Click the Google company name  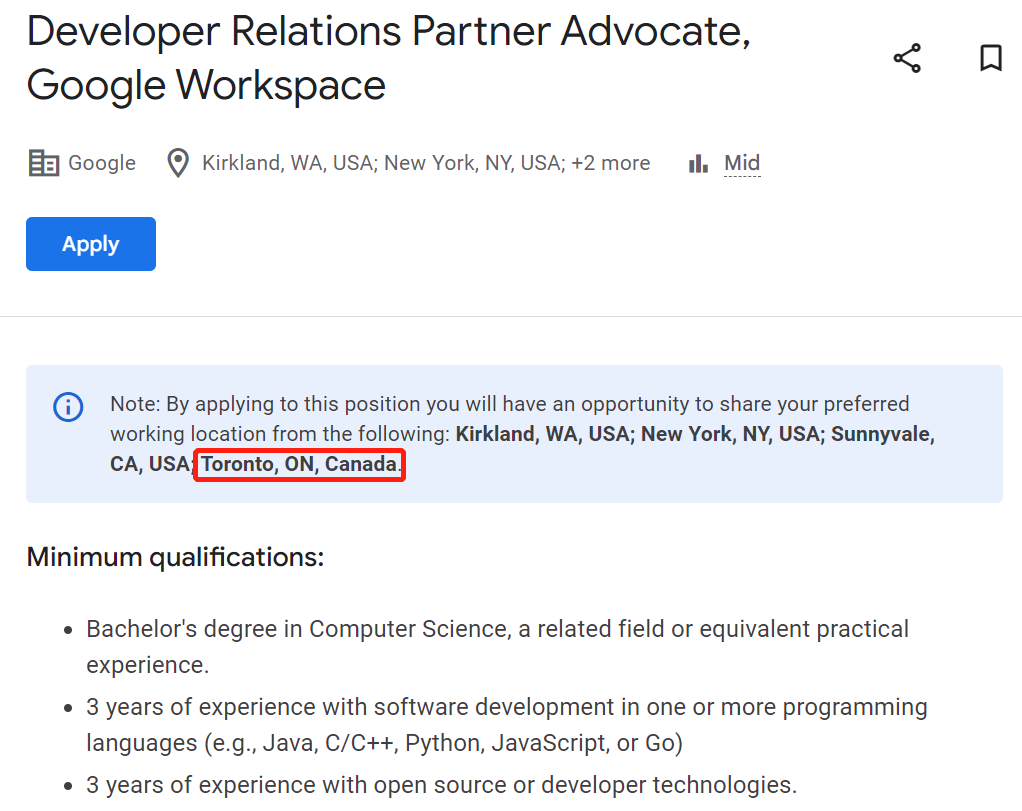102,162
